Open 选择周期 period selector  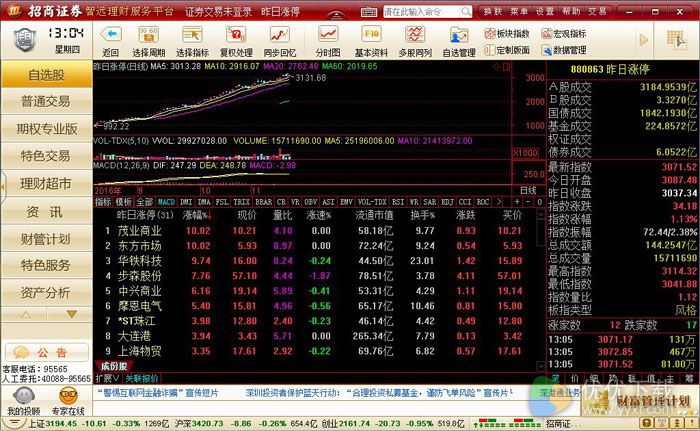[149, 41]
